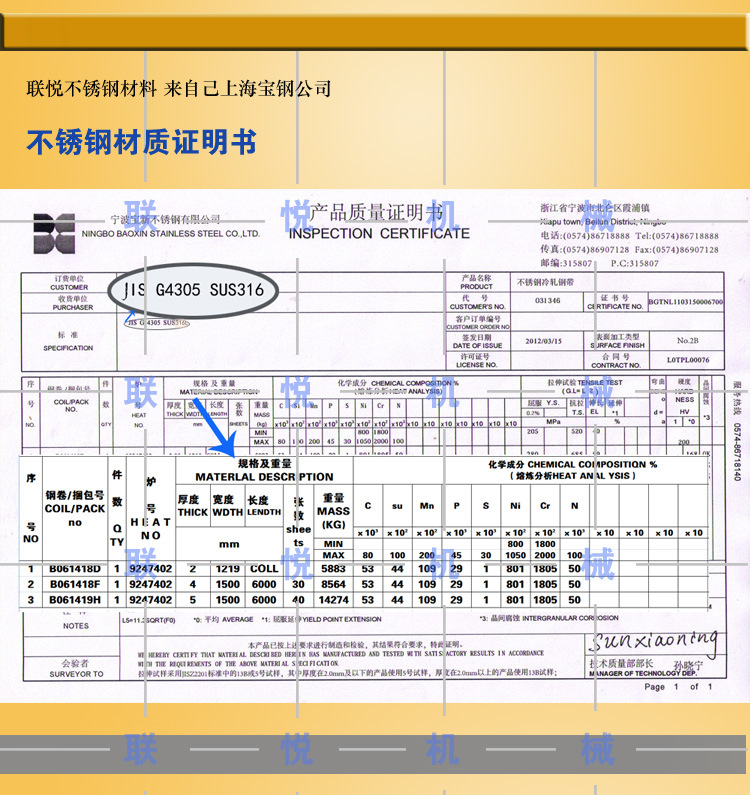Screen dimensions: 750x795
Task: Click the 'PURCHASER' field label
Action: [73, 307]
